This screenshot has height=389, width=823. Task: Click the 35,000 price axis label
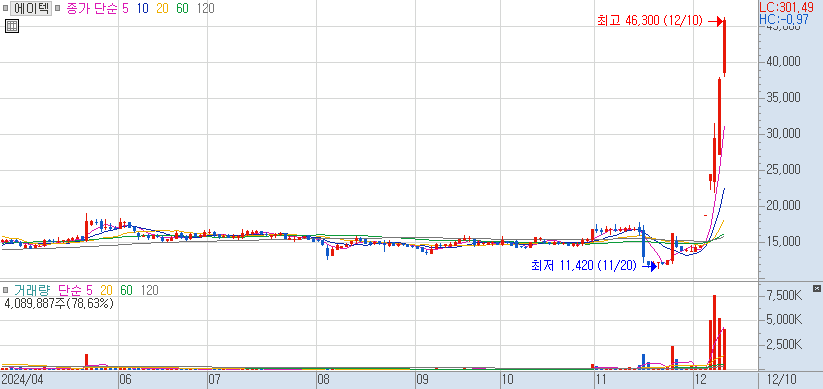(783, 98)
